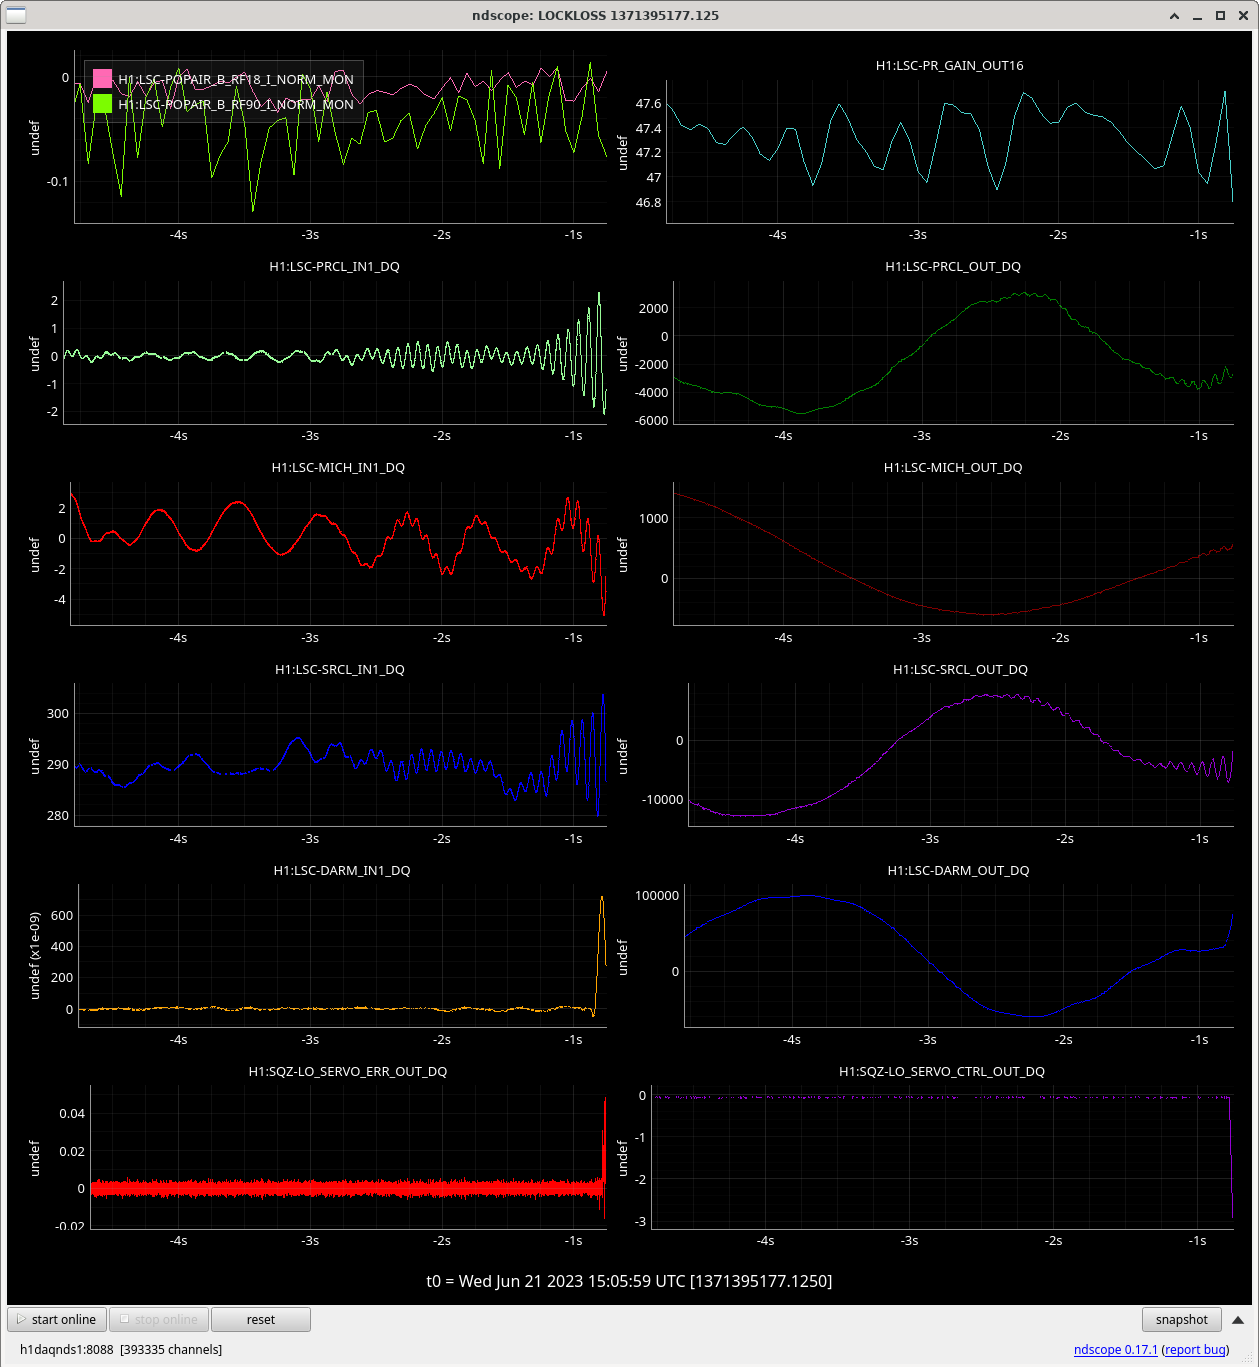Click the grayed-out stop online button

159,1319
